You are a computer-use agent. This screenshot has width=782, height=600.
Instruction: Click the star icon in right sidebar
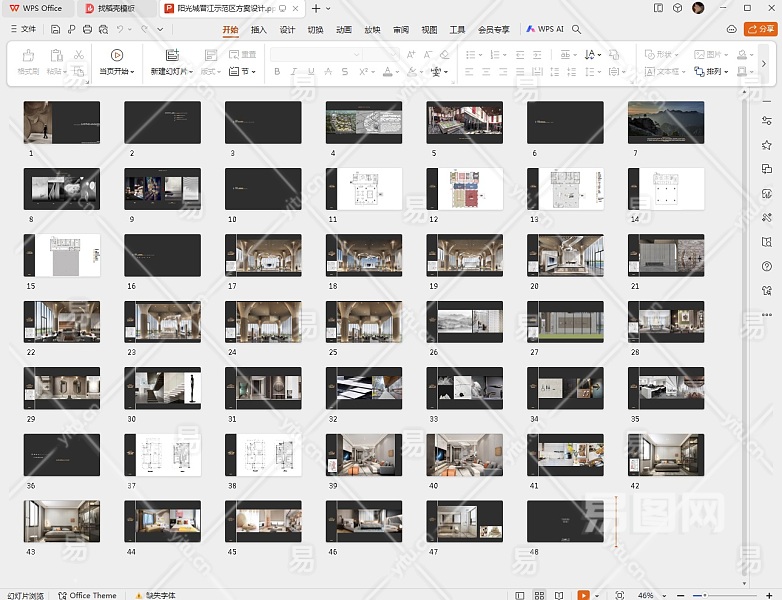tap(766, 145)
